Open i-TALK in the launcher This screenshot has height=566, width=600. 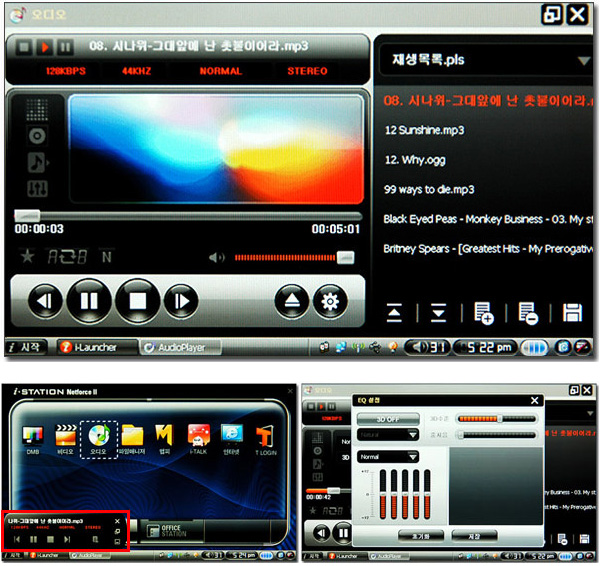199,439
